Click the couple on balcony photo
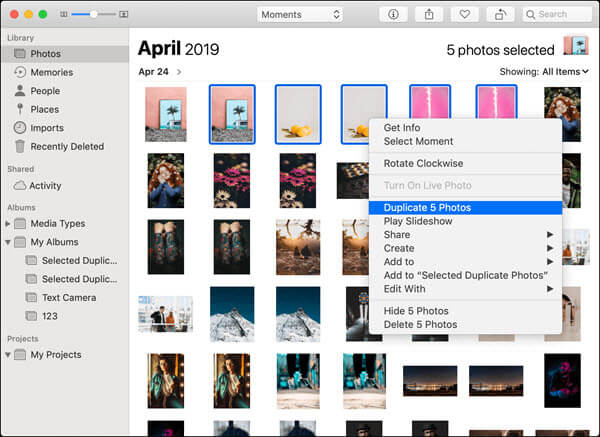Image resolution: width=600 pixels, height=437 pixels. pos(166,314)
